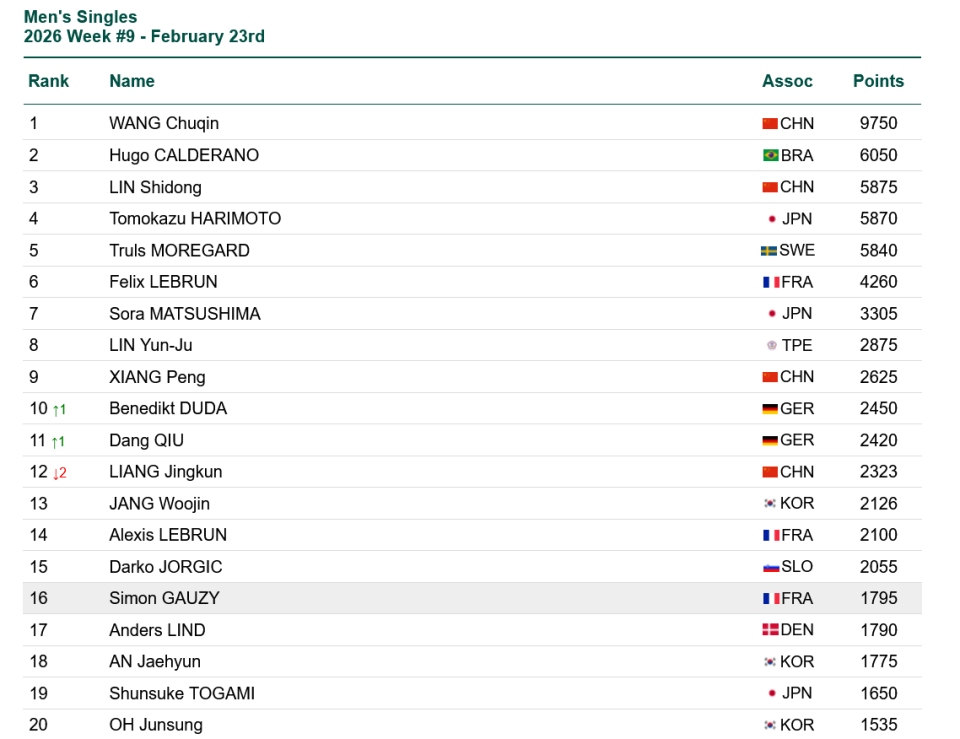Click the Japan flag for Tomokazu HARIMOTO
The width and height of the screenshot is (960, 739).
[x=772, y=219]
